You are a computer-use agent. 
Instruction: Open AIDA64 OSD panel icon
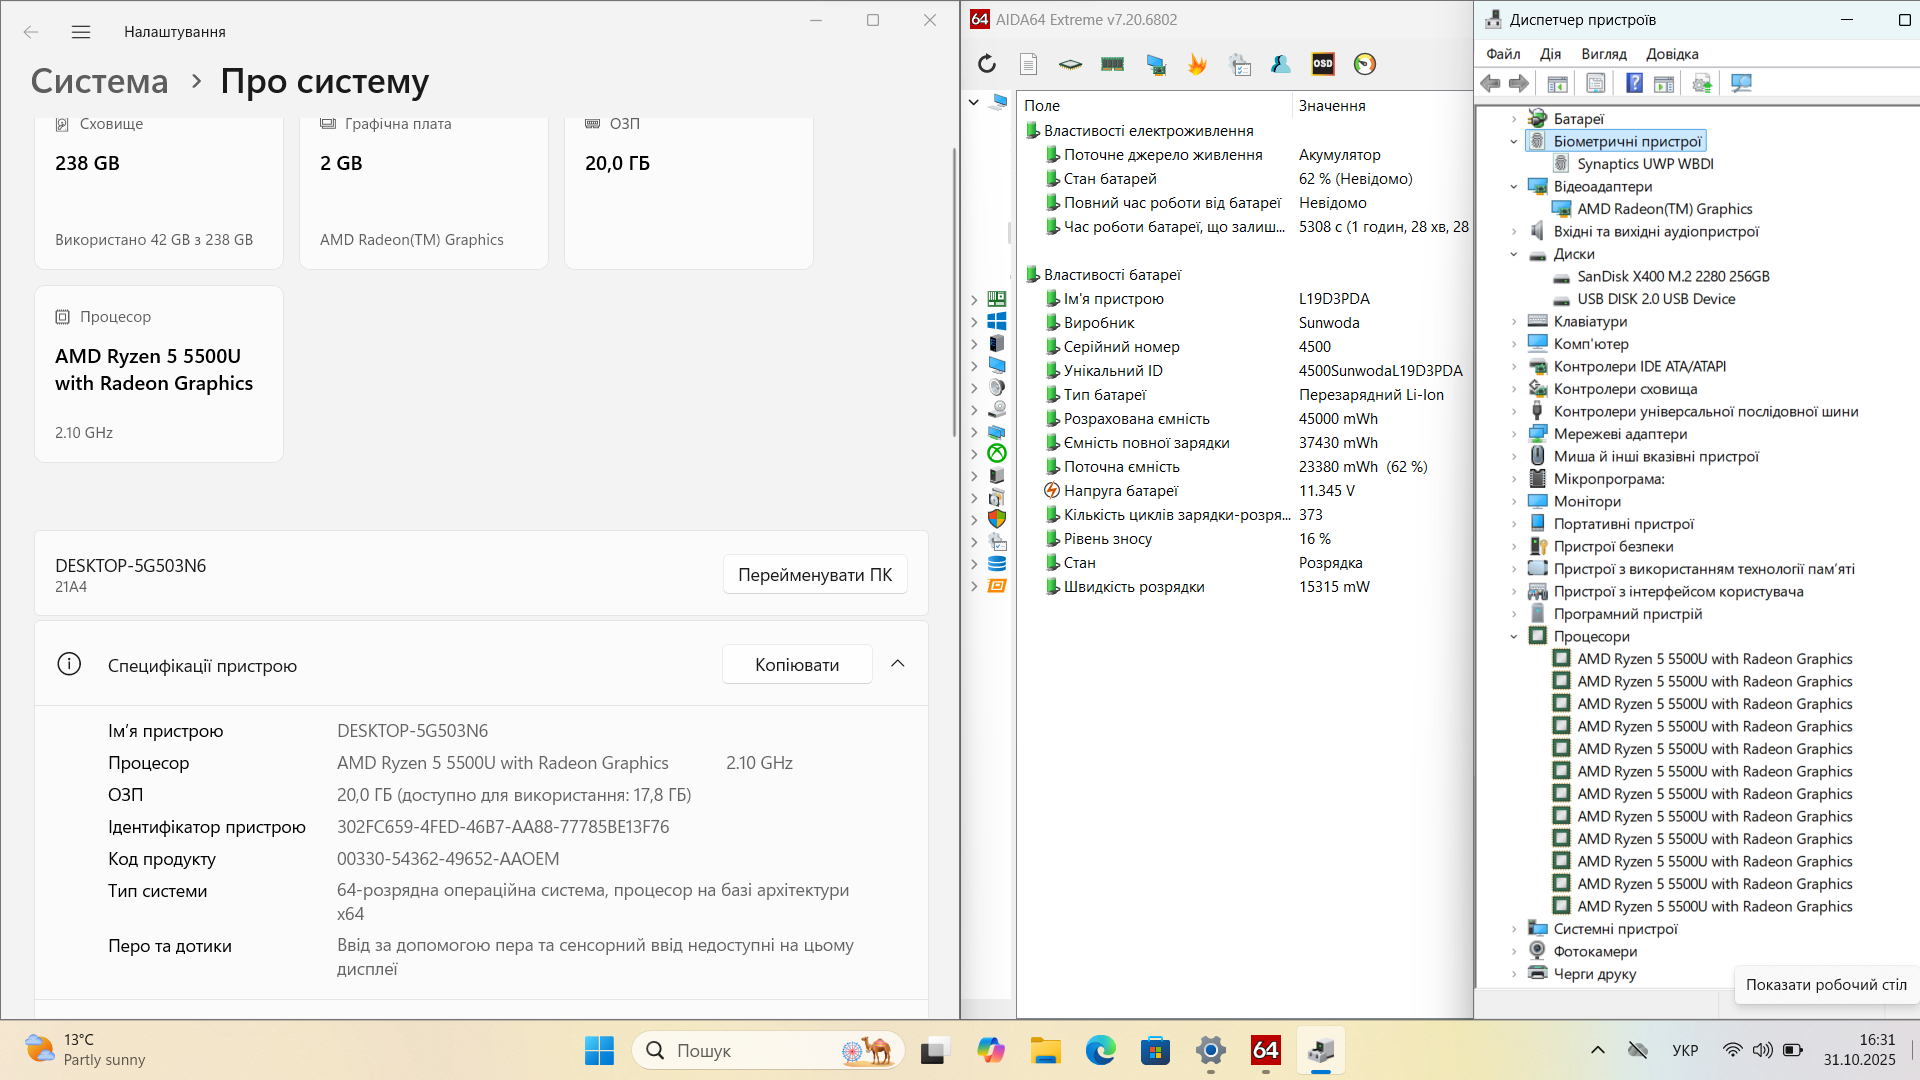pyautogui.click(x=1323, y=64)
